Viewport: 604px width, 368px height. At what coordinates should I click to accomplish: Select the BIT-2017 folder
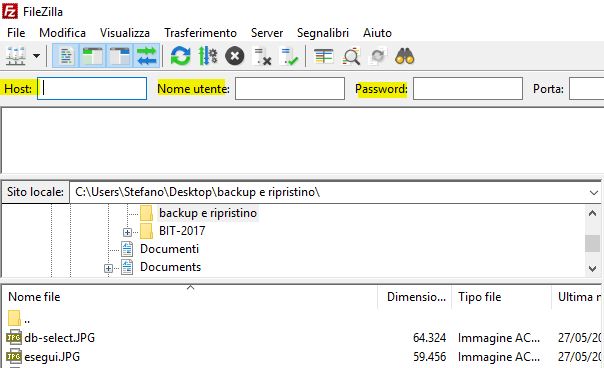[182, 231]
